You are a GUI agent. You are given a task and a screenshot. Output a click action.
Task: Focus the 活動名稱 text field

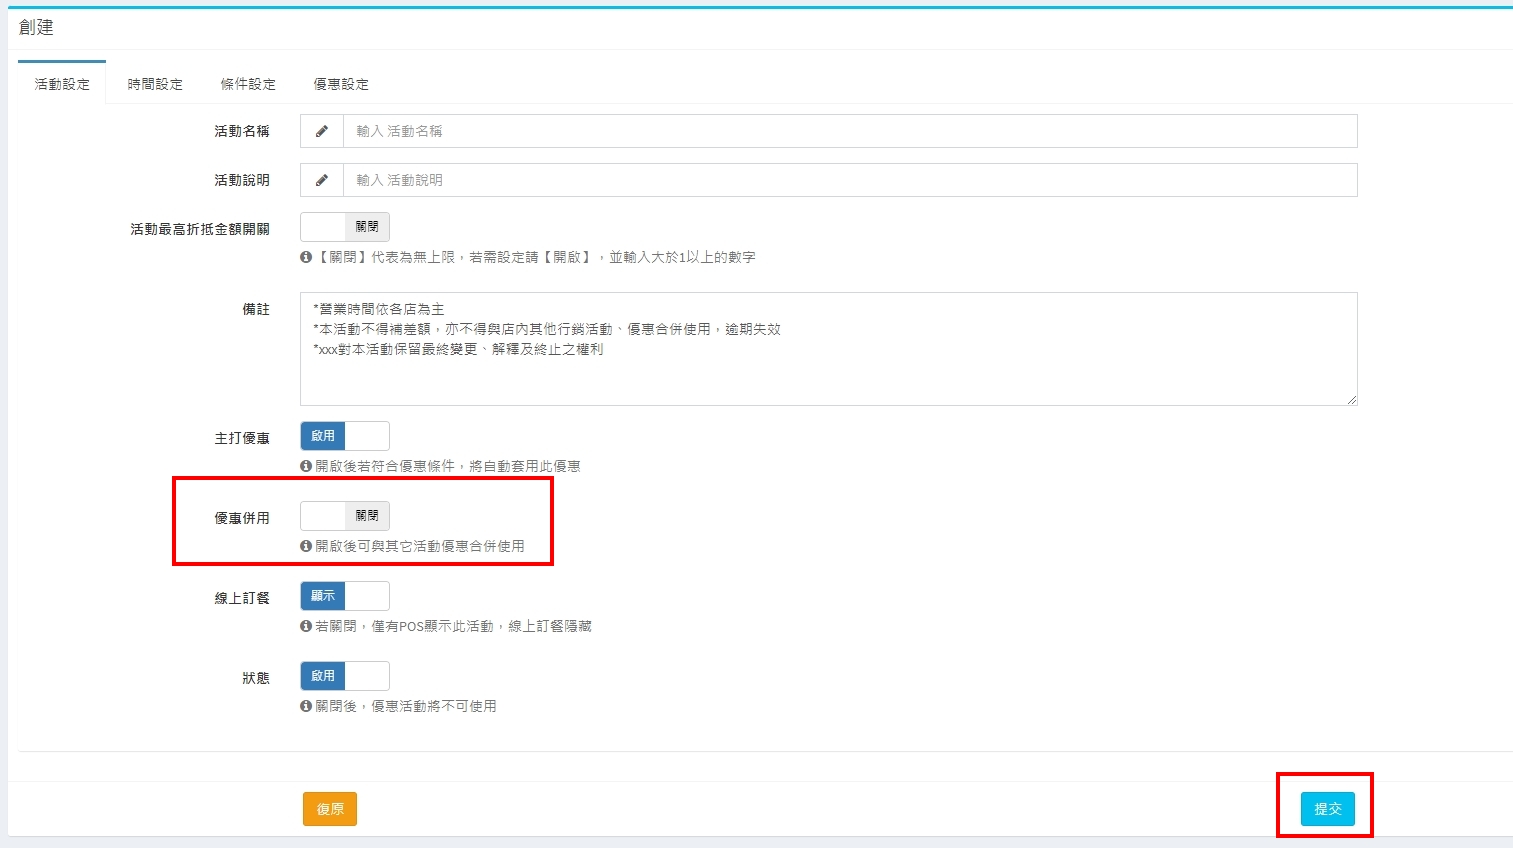point(850,131)
